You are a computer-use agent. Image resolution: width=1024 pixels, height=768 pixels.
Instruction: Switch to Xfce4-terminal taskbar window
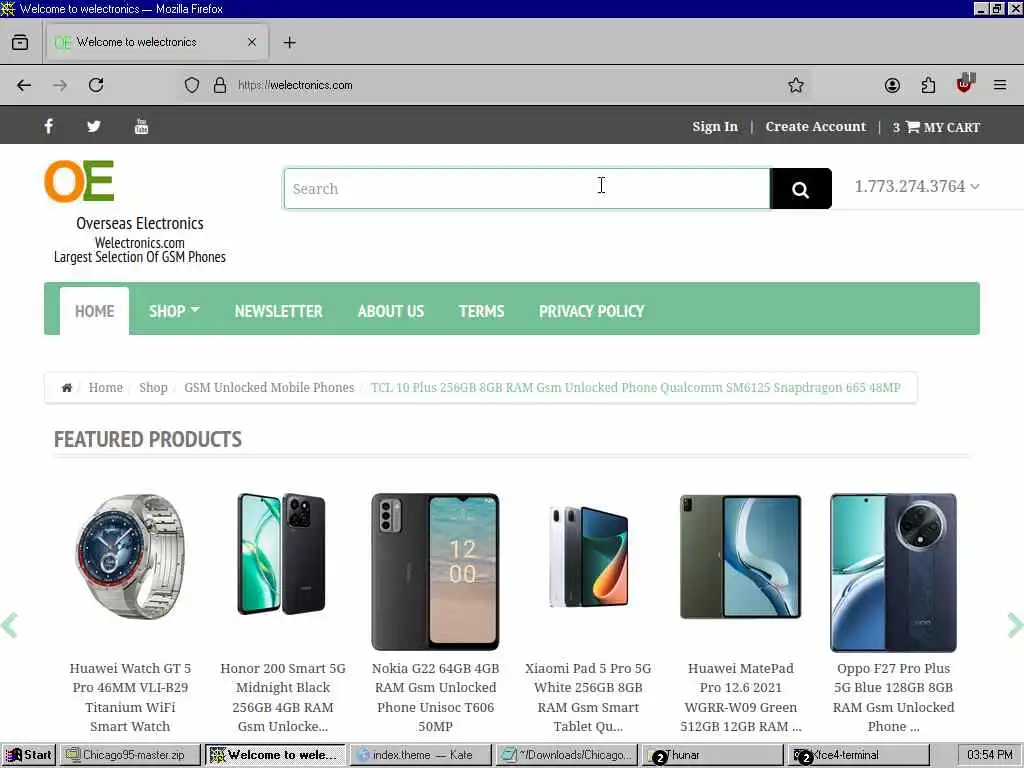pyautogui.click(x=858, y=755)
